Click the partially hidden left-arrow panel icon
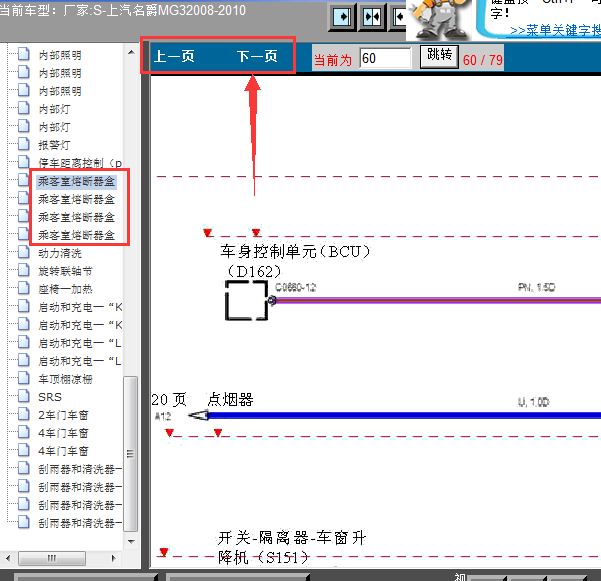The image size is (601, 581). coord(398,17)
